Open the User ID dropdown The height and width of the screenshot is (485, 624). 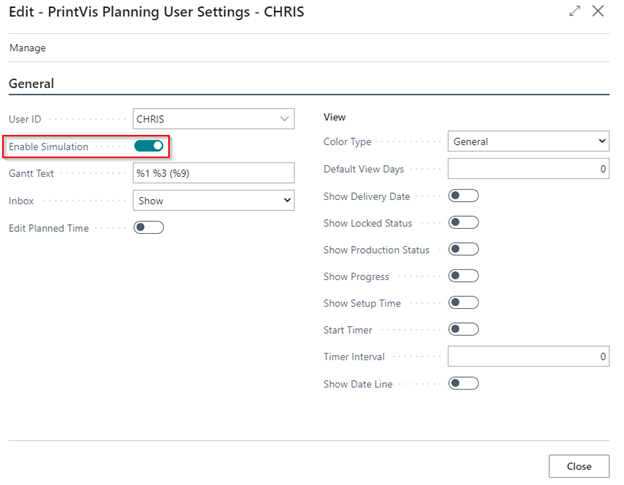click(284, 119)
